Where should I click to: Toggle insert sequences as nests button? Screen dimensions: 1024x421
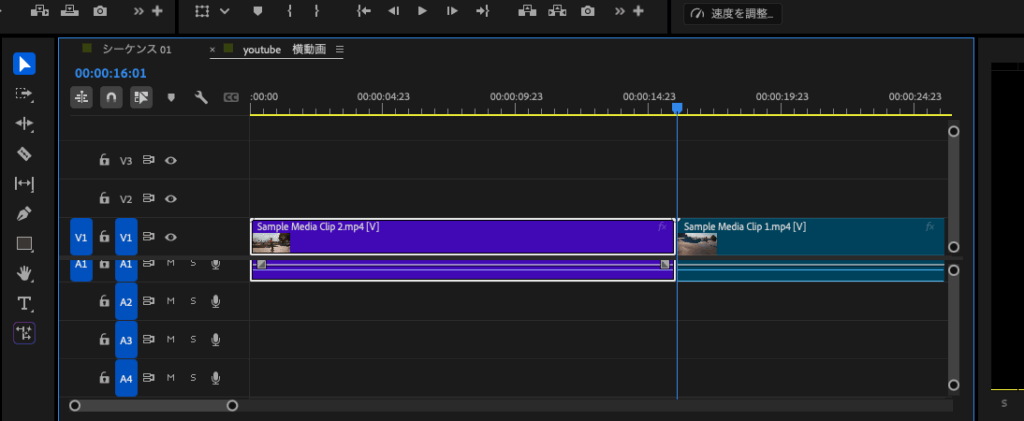[82, 97]
